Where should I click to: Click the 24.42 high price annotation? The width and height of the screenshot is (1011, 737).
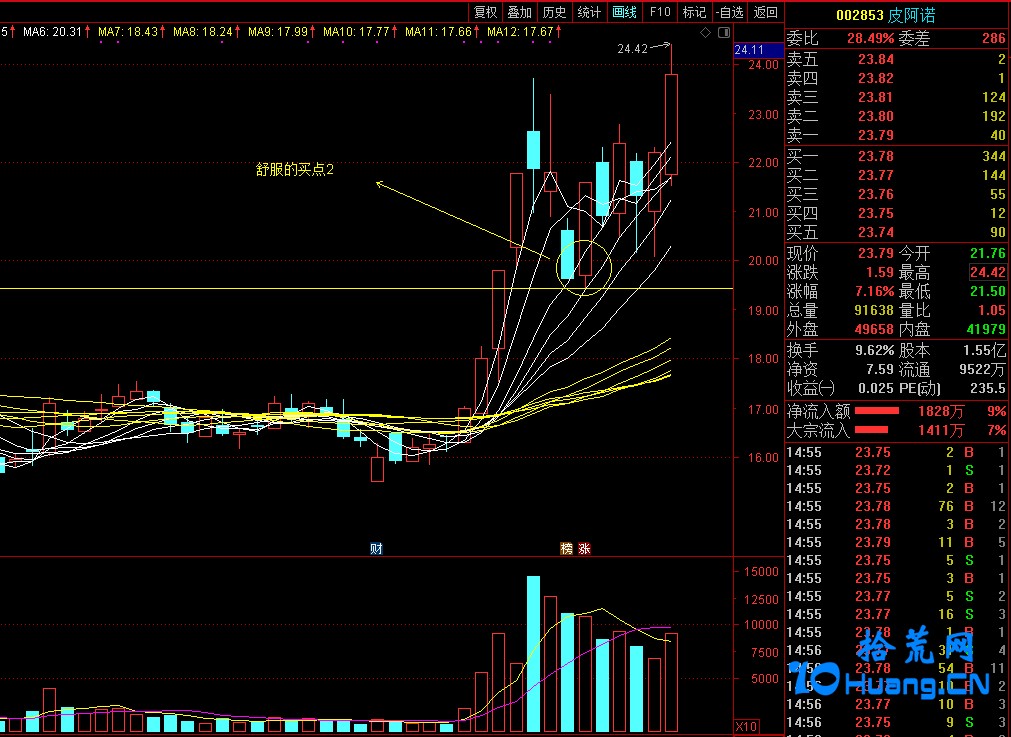click(x=632, y=49)
